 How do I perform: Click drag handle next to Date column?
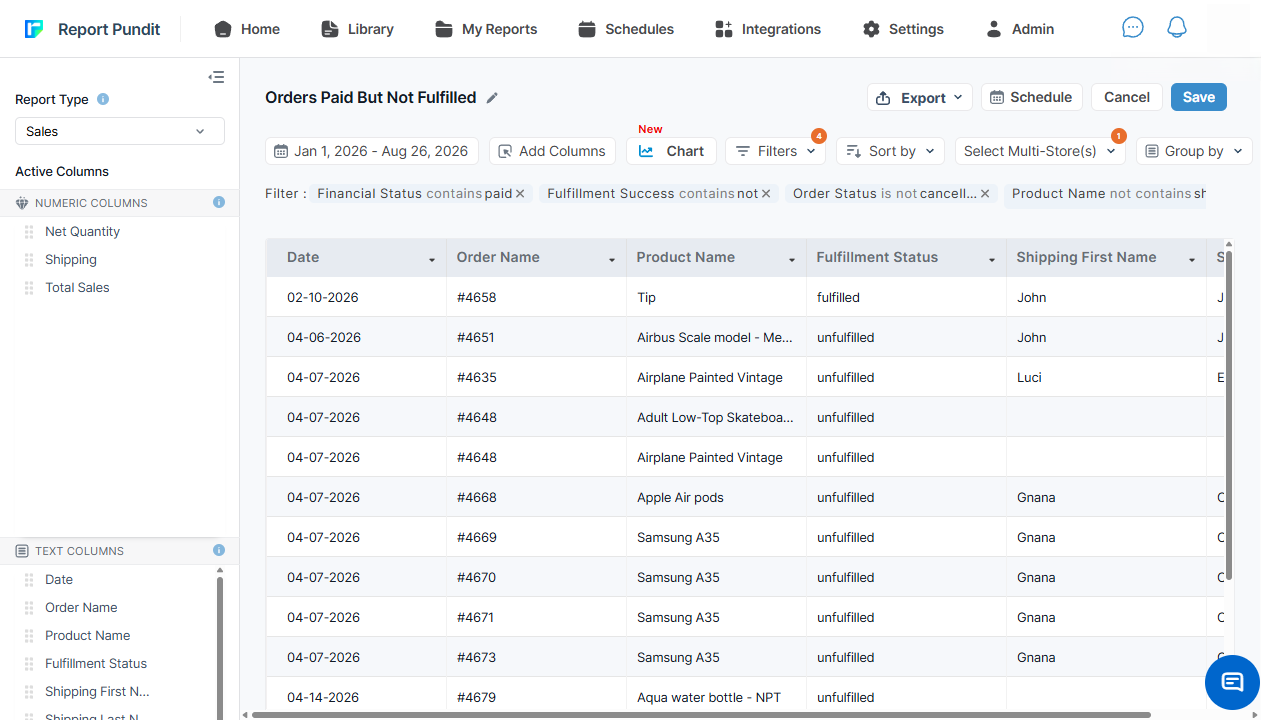point(29,579)
